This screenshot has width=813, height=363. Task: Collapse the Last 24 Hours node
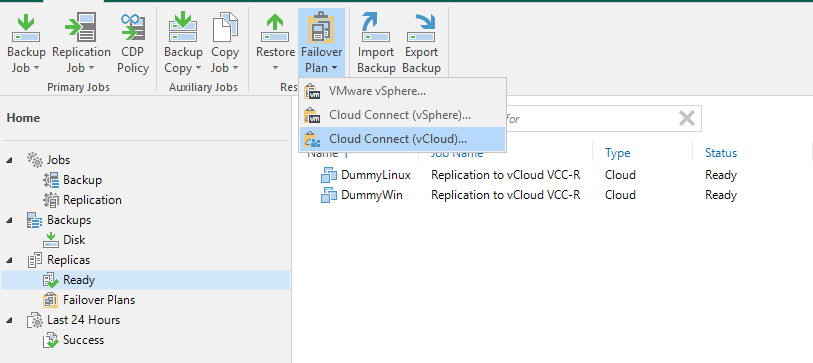tap(10, 320)
